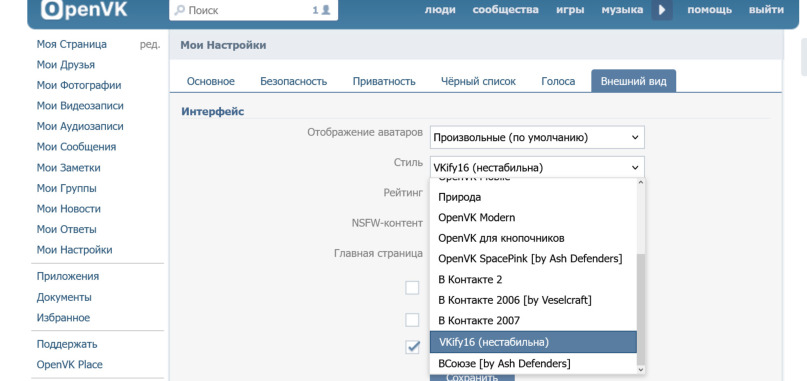
Task: Untick the checked checkbox
Action: coord(412,348)
